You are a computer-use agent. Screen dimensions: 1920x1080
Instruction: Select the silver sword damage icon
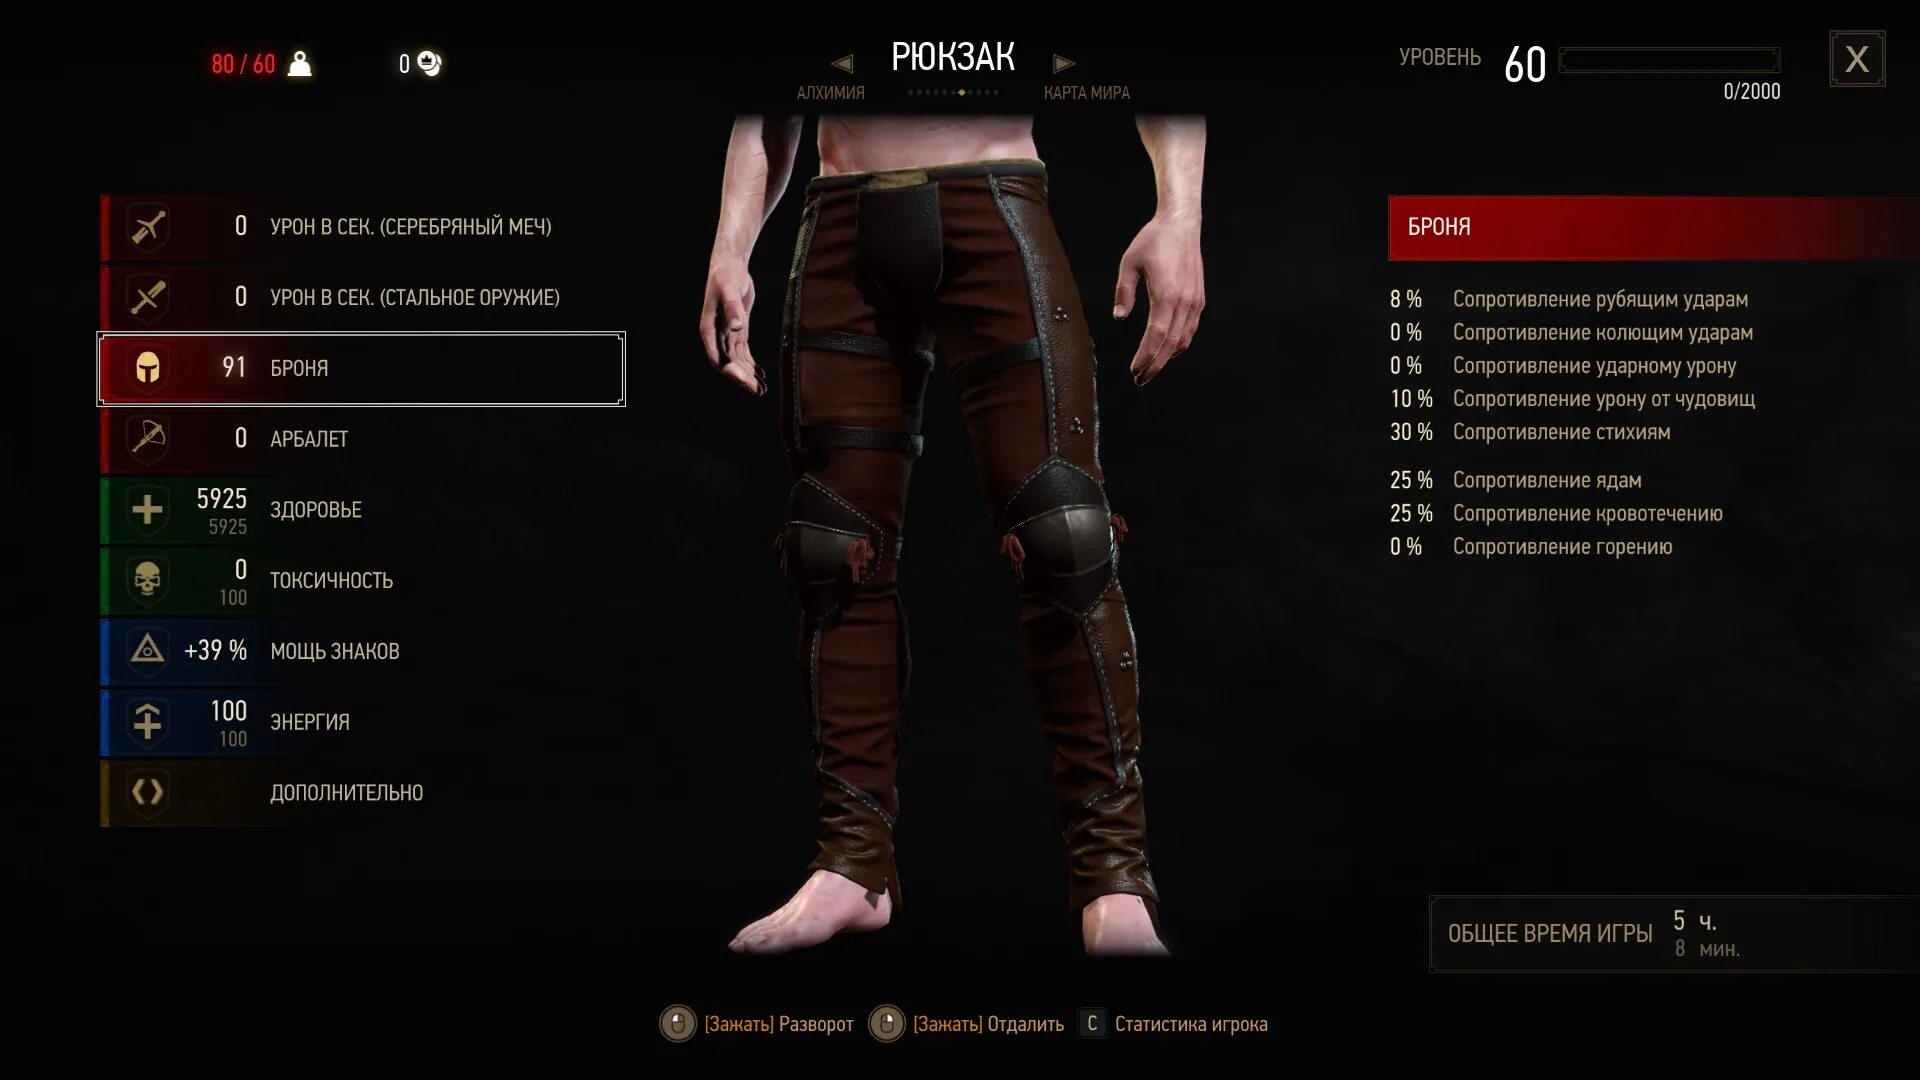[148, 227]
